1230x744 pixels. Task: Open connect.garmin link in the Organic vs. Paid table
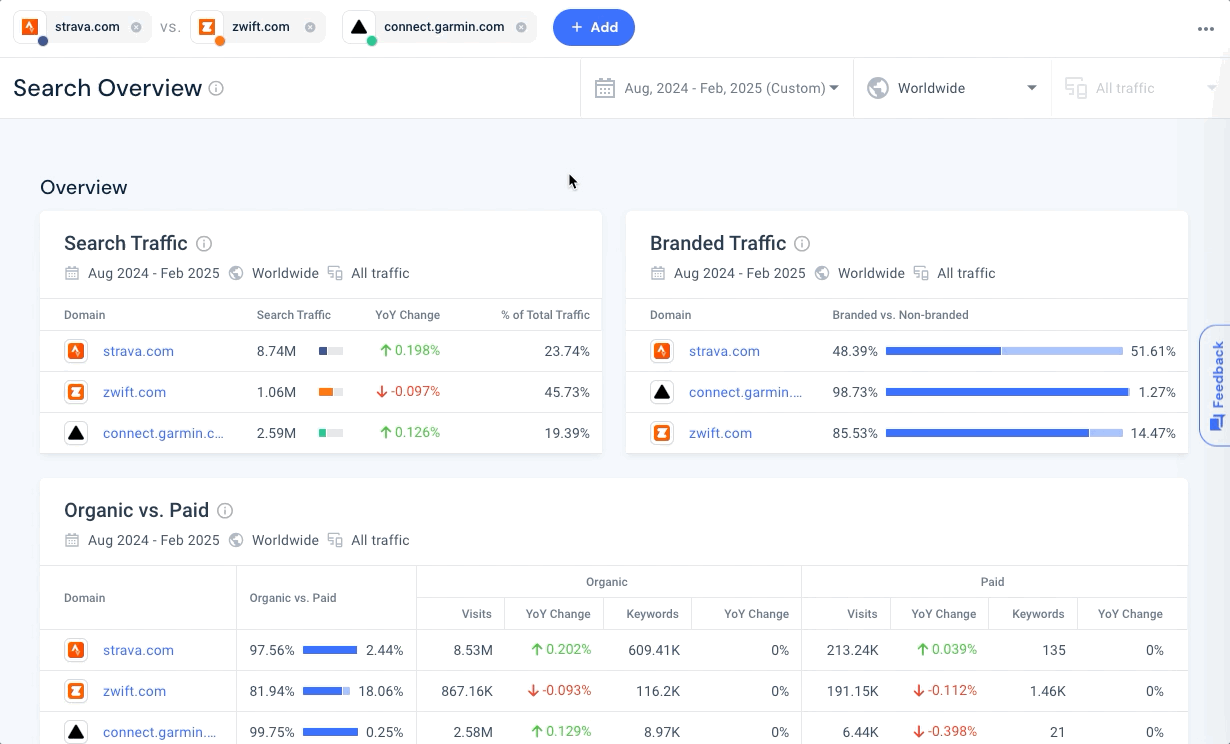(x=160, y=732)
